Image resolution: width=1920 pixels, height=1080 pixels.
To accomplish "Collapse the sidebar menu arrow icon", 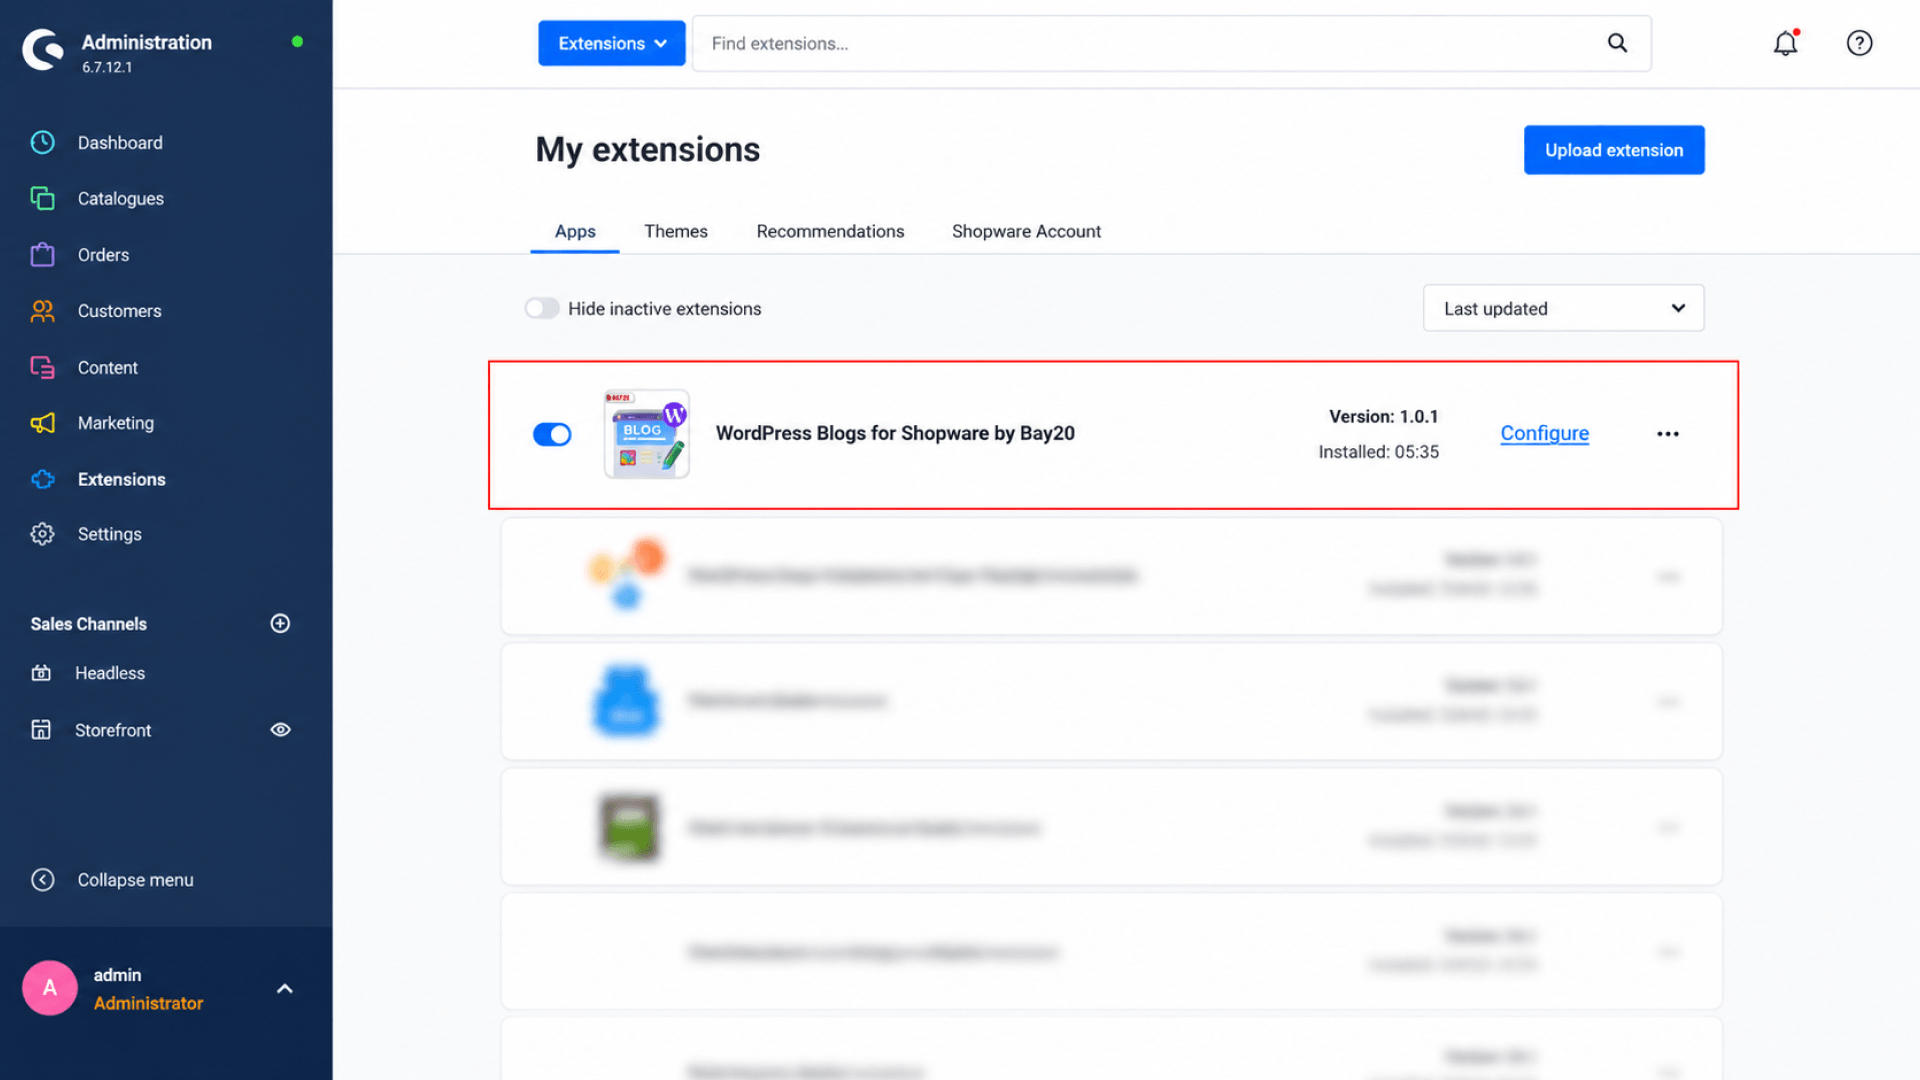I will click(42, 880).
